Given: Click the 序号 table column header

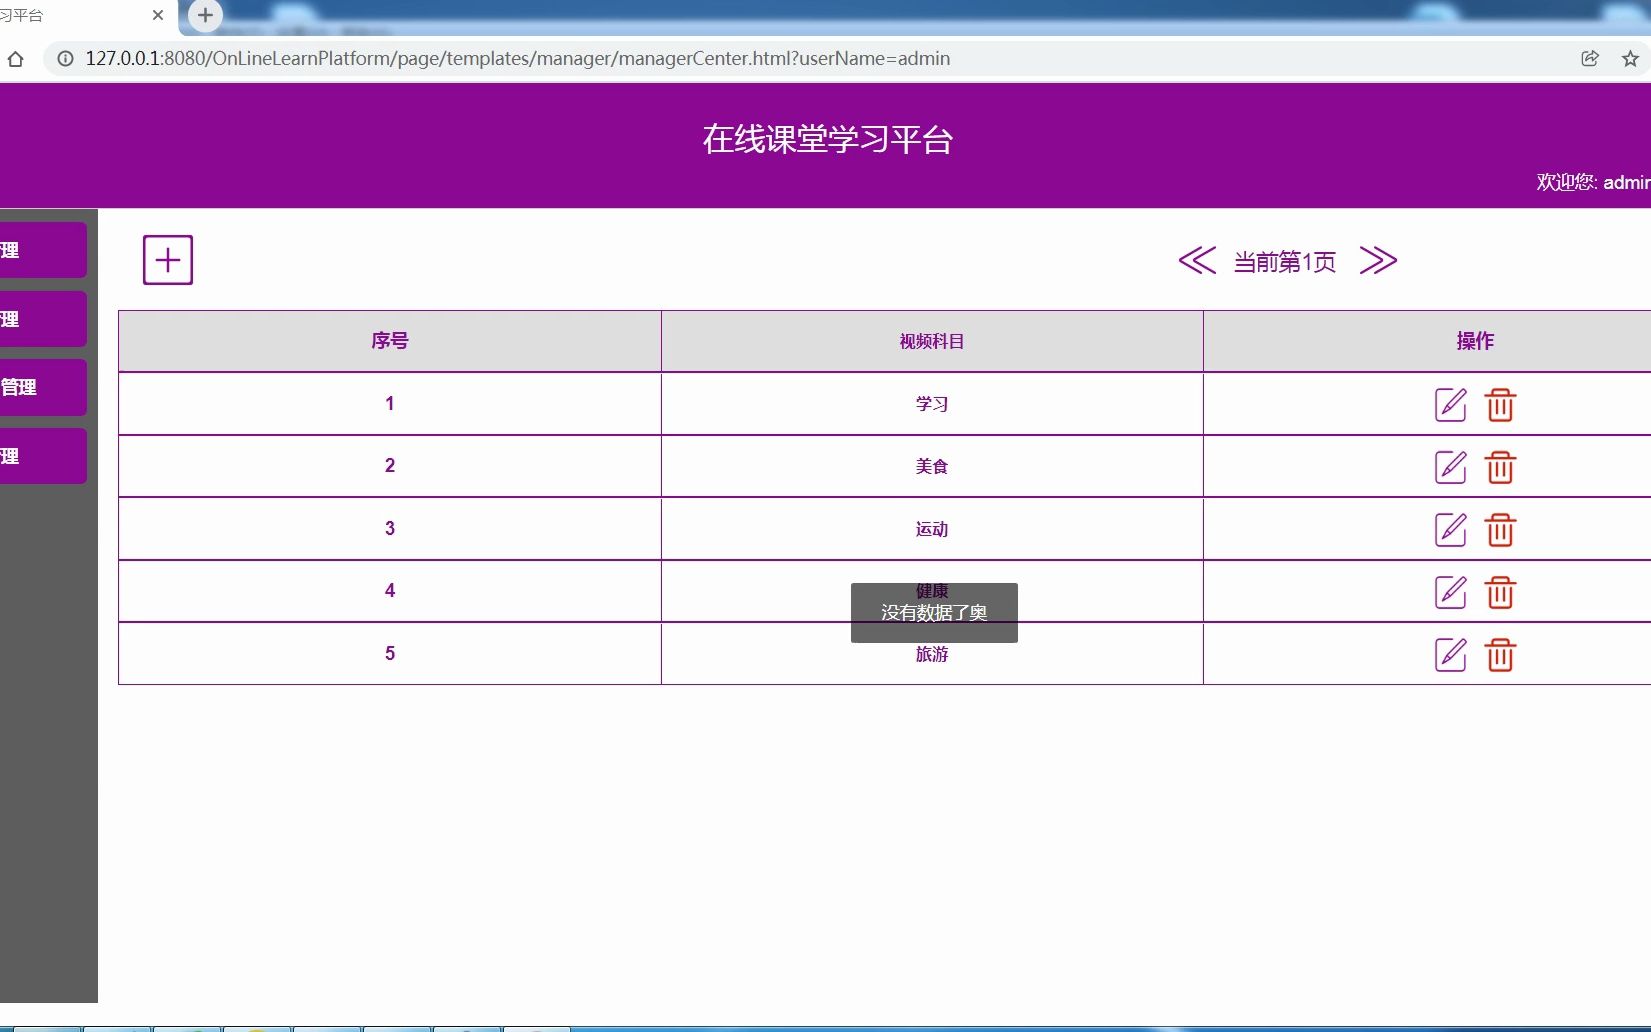Looking at the screenshot, I should (389, 341).
